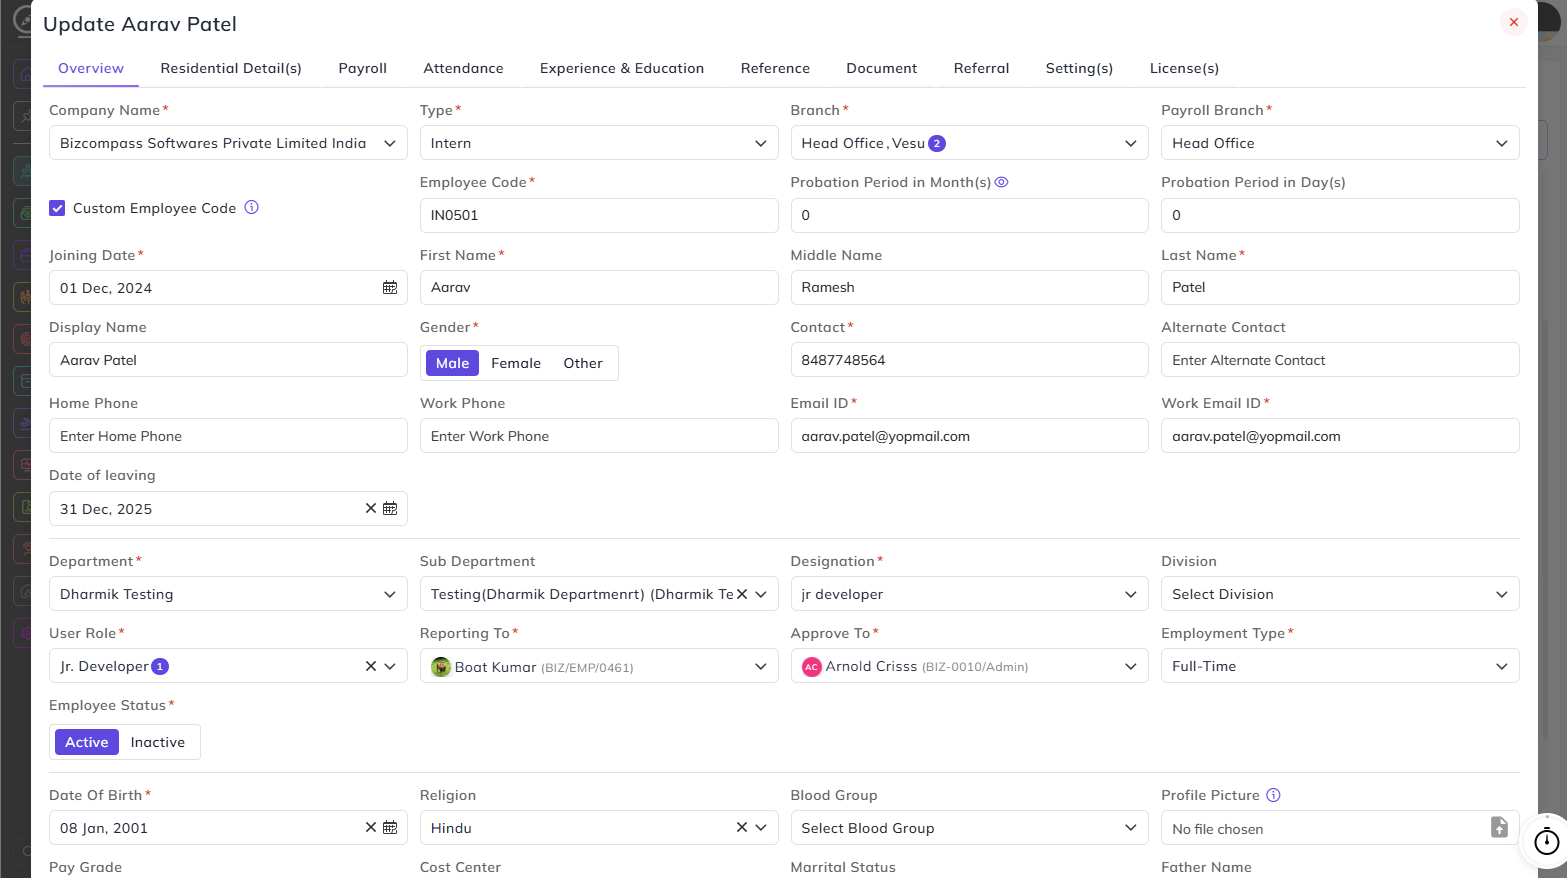Expand the Designation dropdown
This screenshot has width=1567, height=878.
tap(969, 594)
